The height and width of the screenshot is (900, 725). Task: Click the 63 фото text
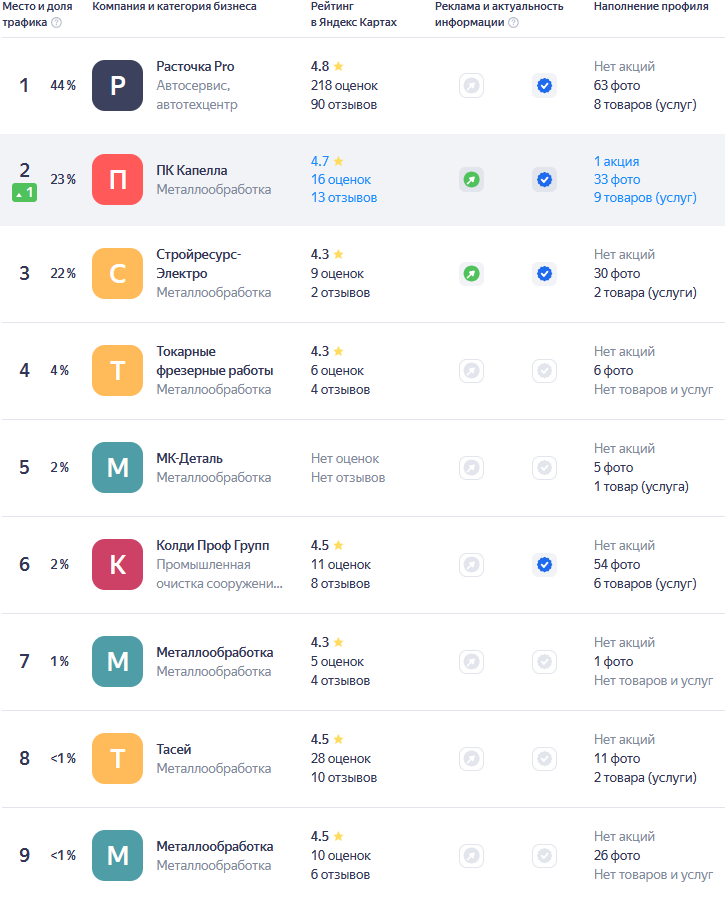click(x=617, y=86)
